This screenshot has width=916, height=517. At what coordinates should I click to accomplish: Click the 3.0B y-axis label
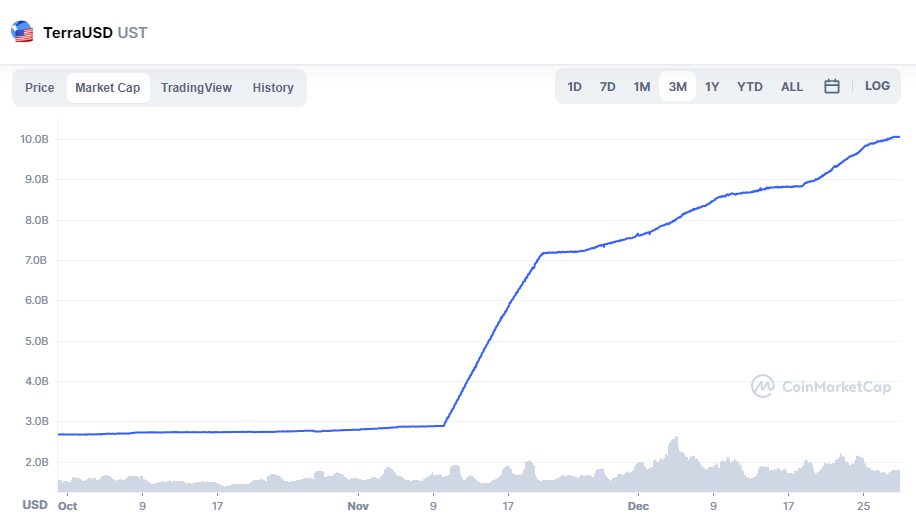[37, 421]
